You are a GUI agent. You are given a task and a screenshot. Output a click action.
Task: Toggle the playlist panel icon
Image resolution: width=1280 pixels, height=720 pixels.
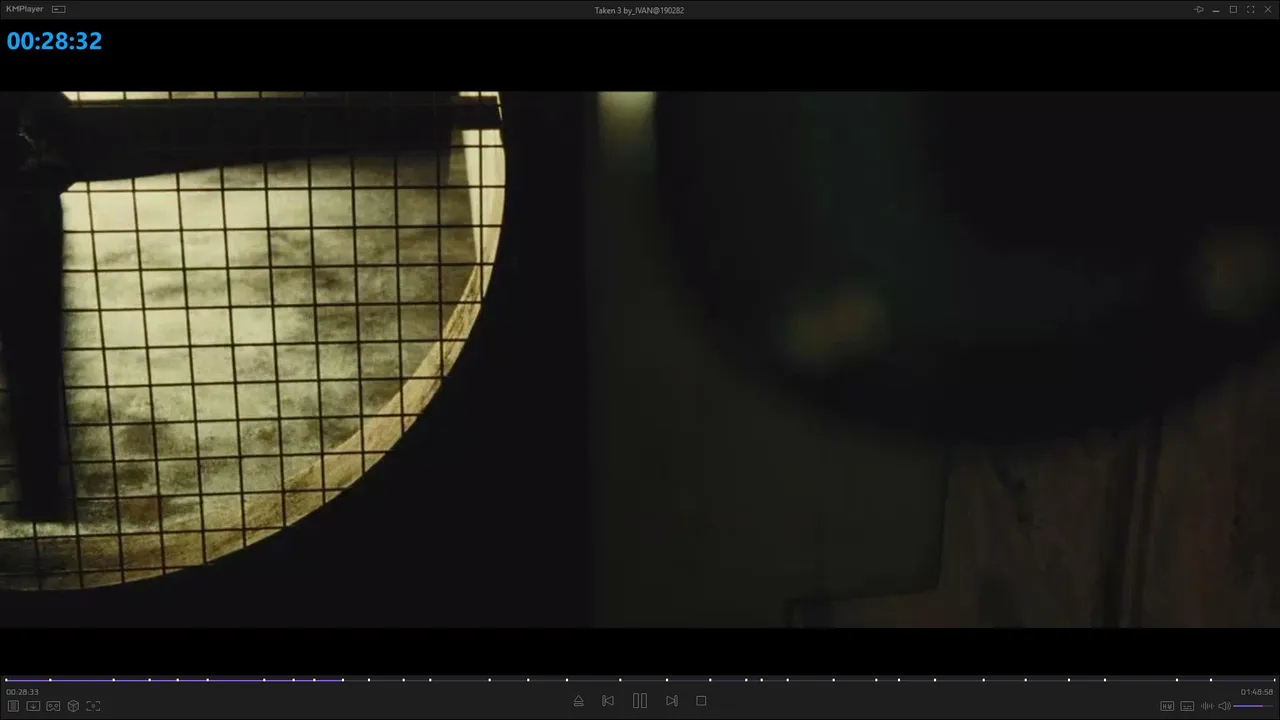(x=13, y=706)
